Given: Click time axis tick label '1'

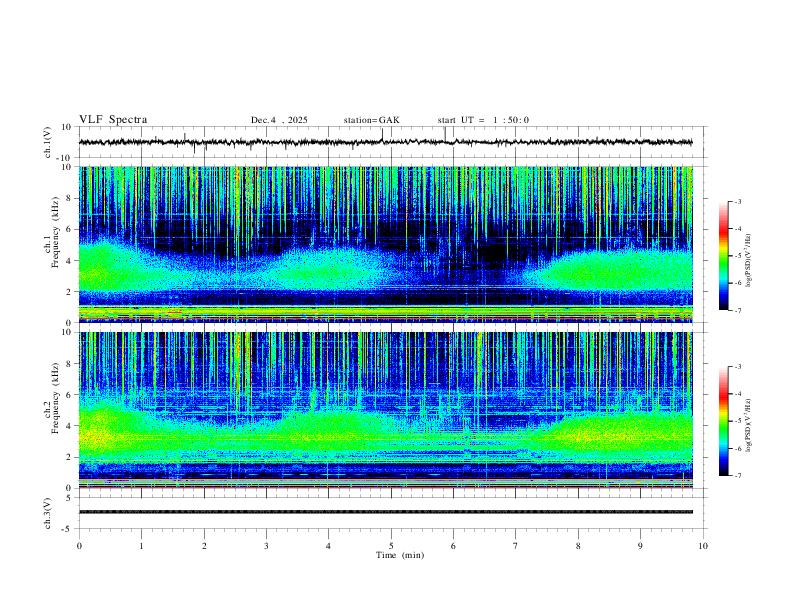Looking at the screenshot, I should (x=141, y=546).
